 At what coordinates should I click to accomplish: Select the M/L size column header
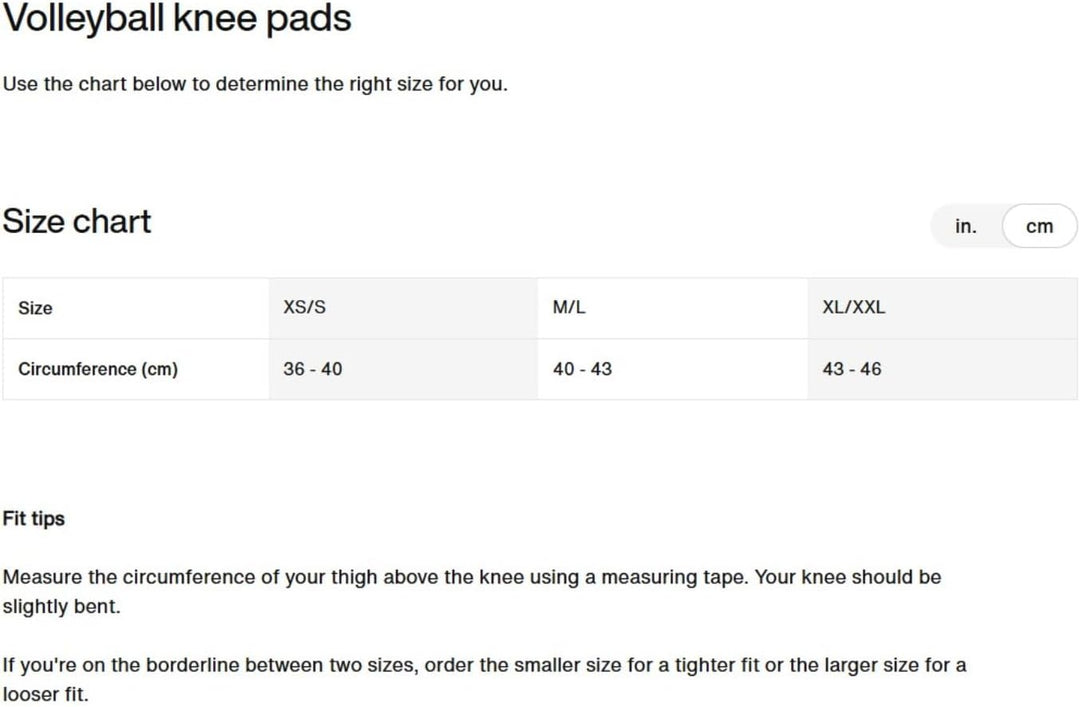tap(672, 307)
